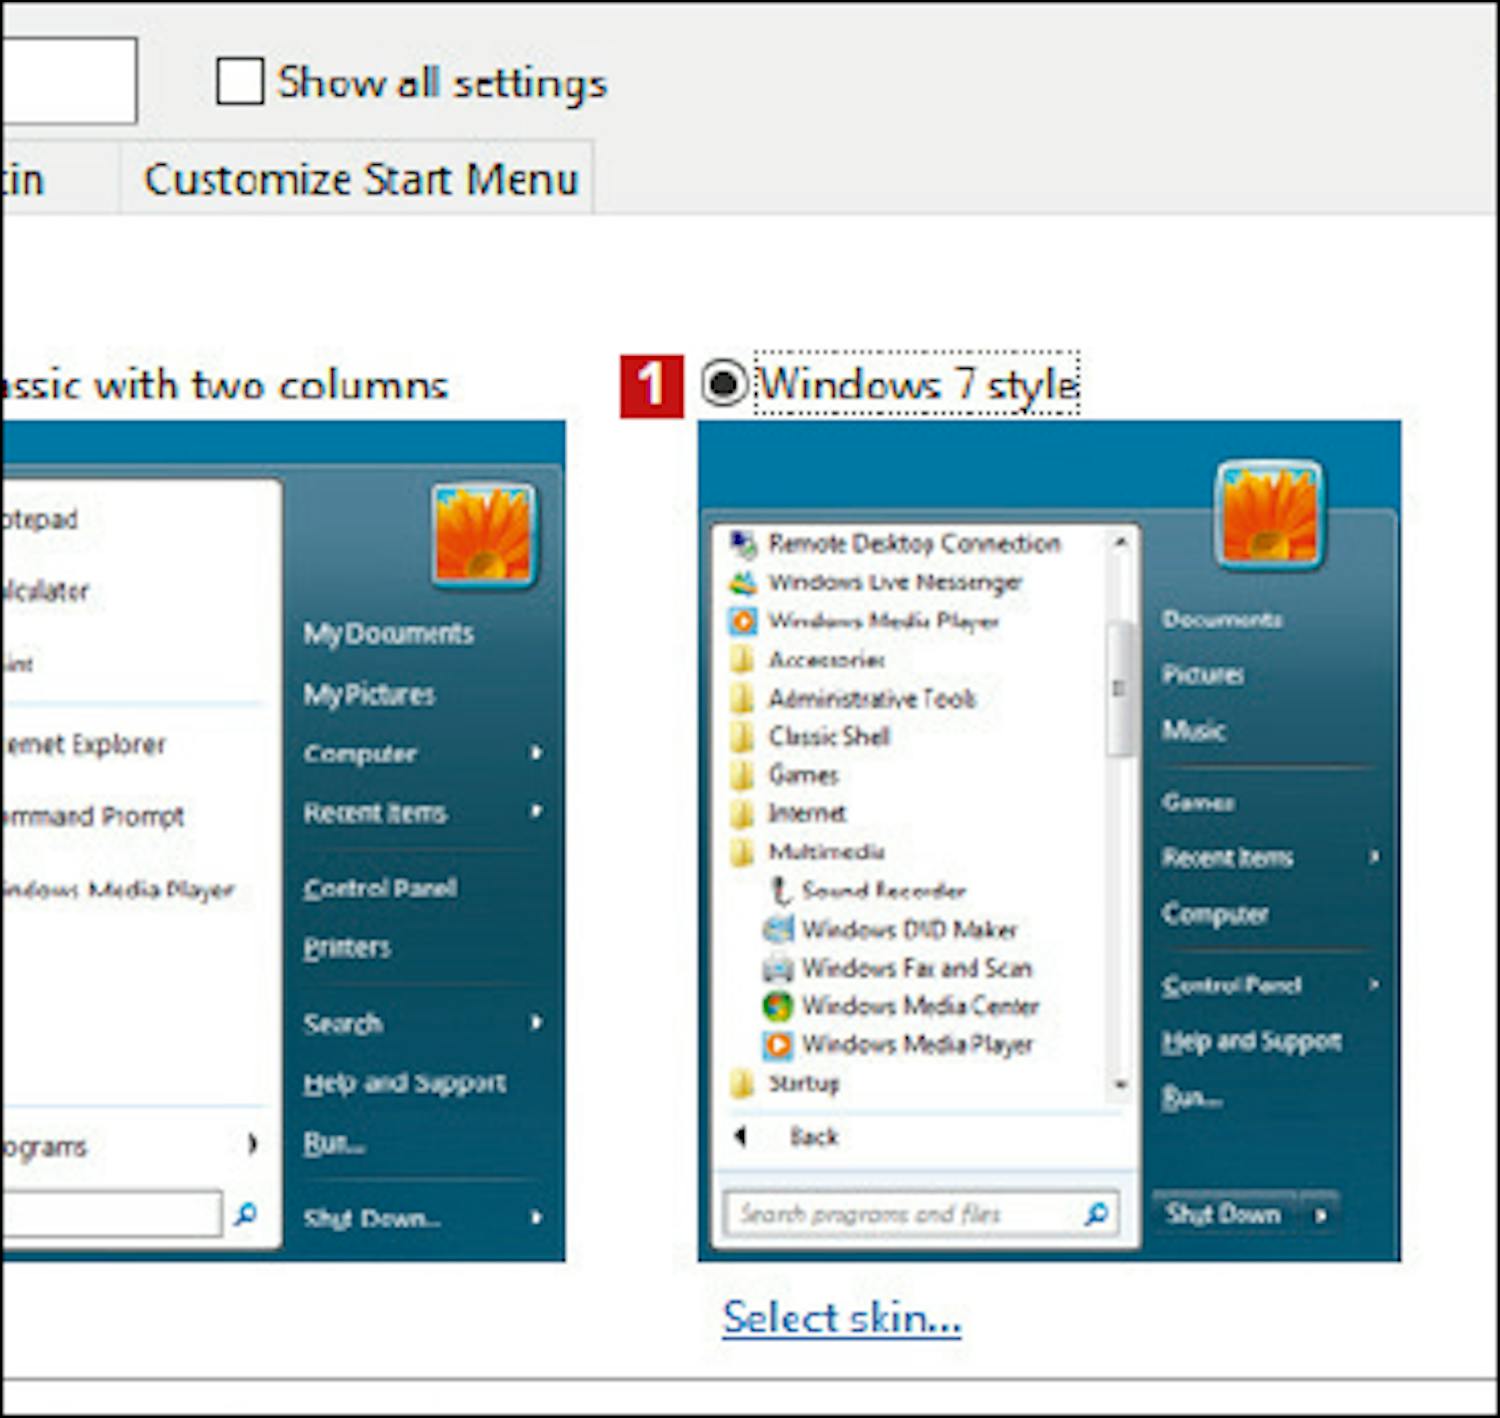Open the Customize Start Menu tab
The height and width of the screenshot is (1418, 1500).
click(360, 180)
